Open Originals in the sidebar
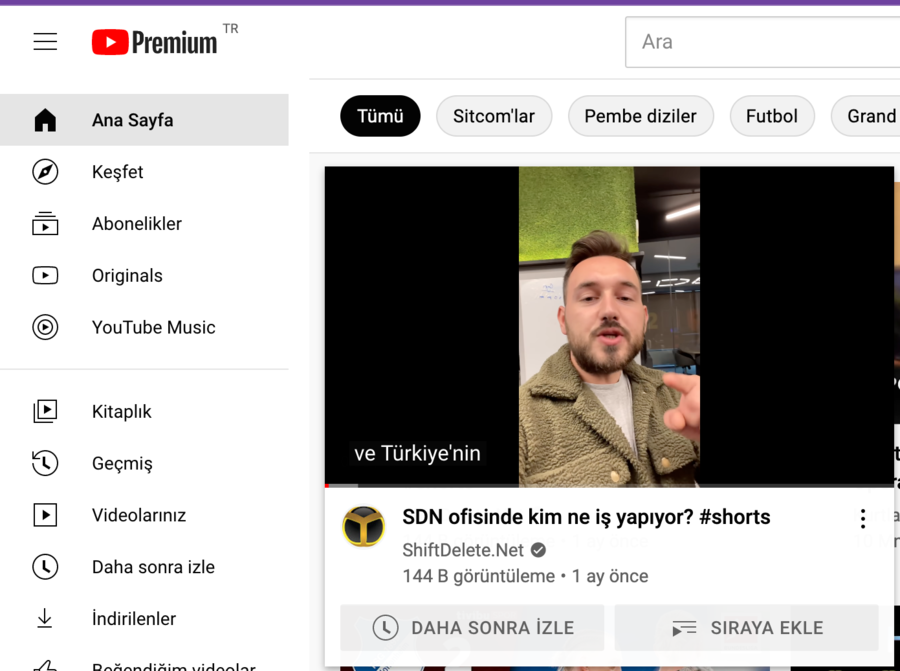 pos(144,276)
